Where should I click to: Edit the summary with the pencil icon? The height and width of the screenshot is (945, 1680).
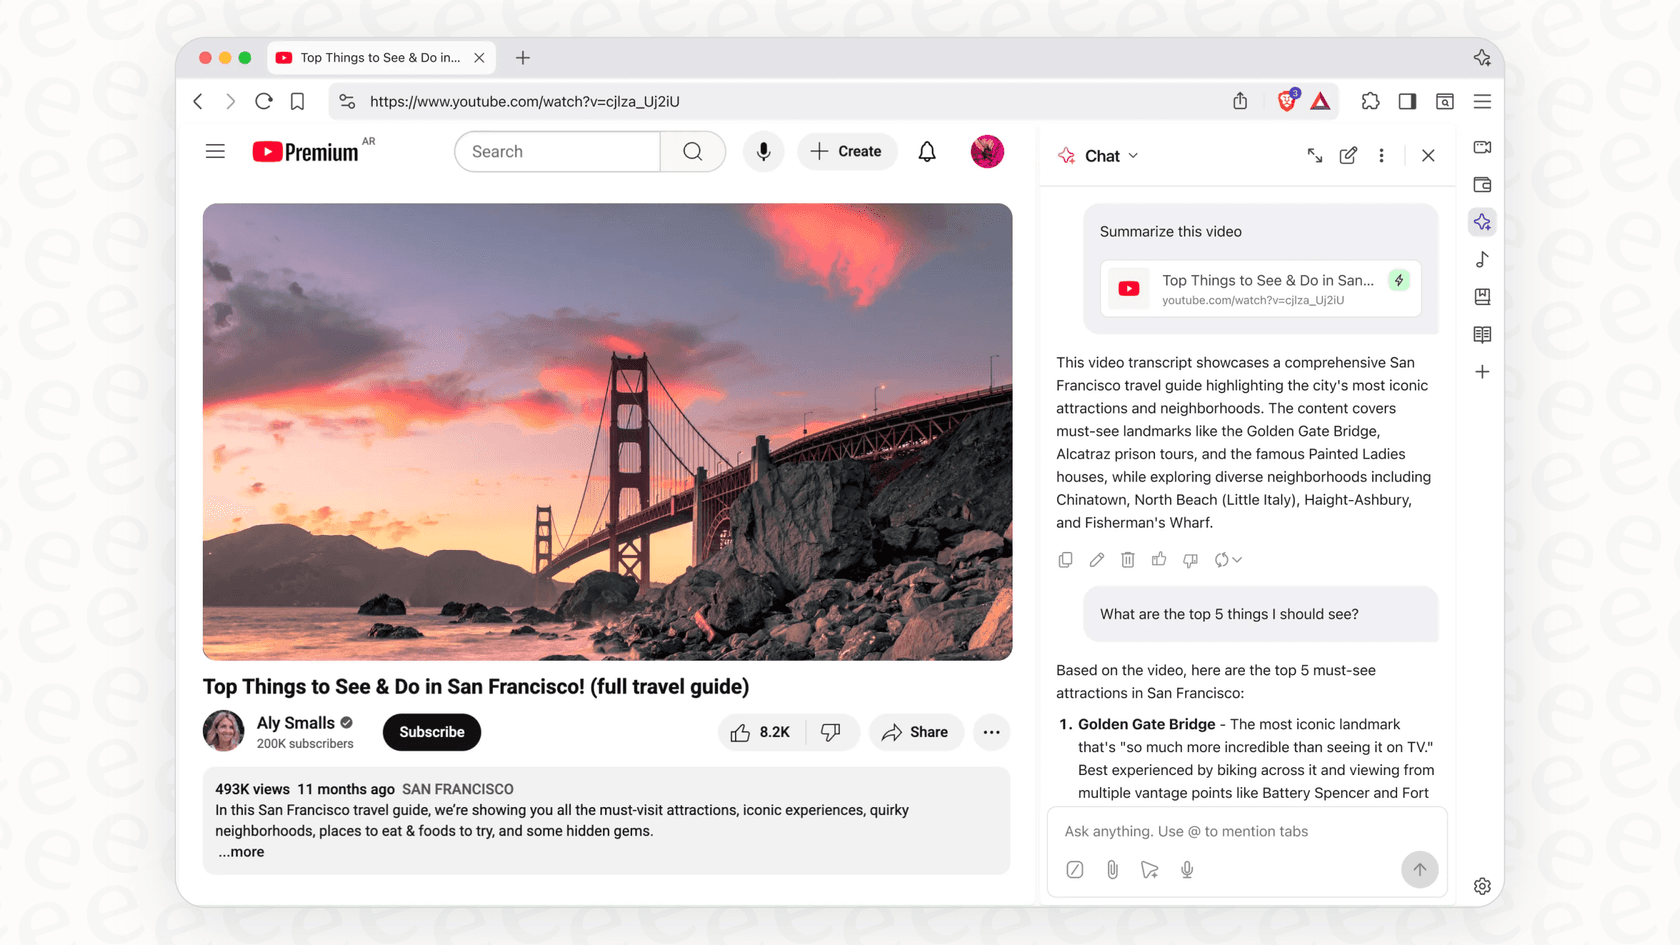(1096, 560)
